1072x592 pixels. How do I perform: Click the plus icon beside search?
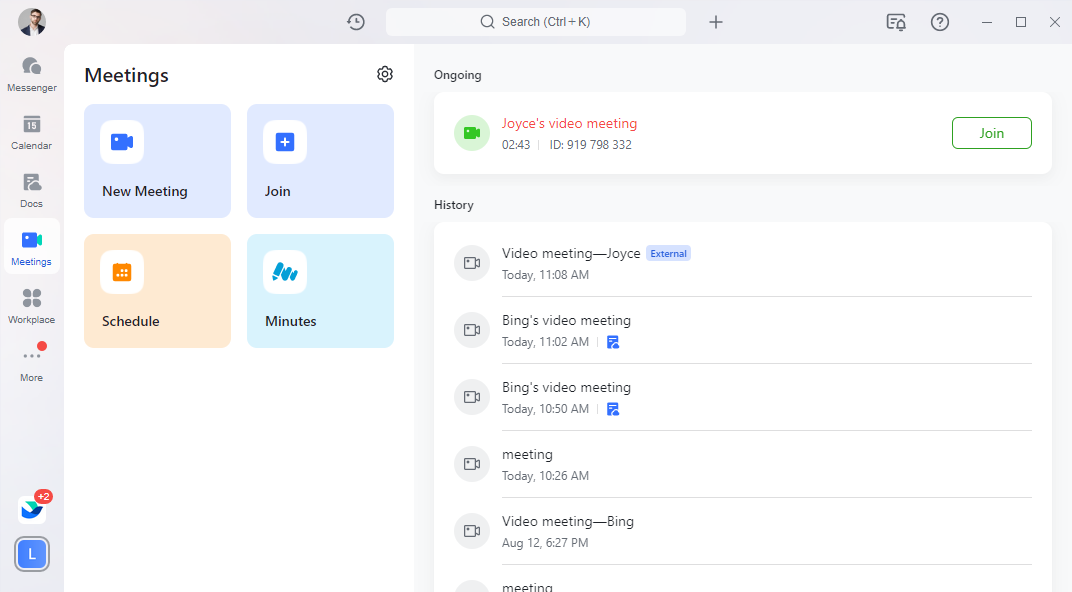[x=716, y=22]
